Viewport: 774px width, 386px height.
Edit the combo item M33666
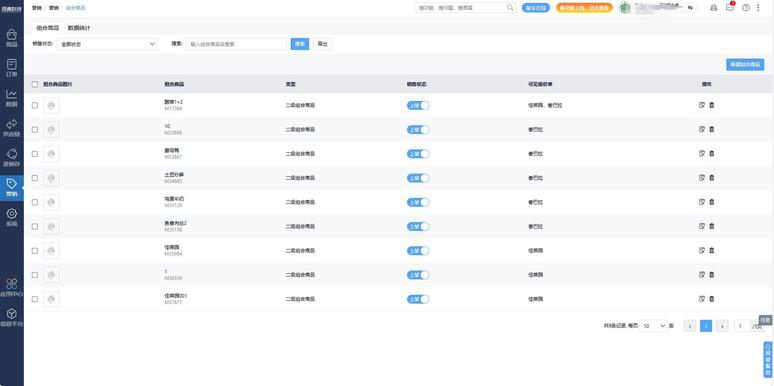pos(702,129)
